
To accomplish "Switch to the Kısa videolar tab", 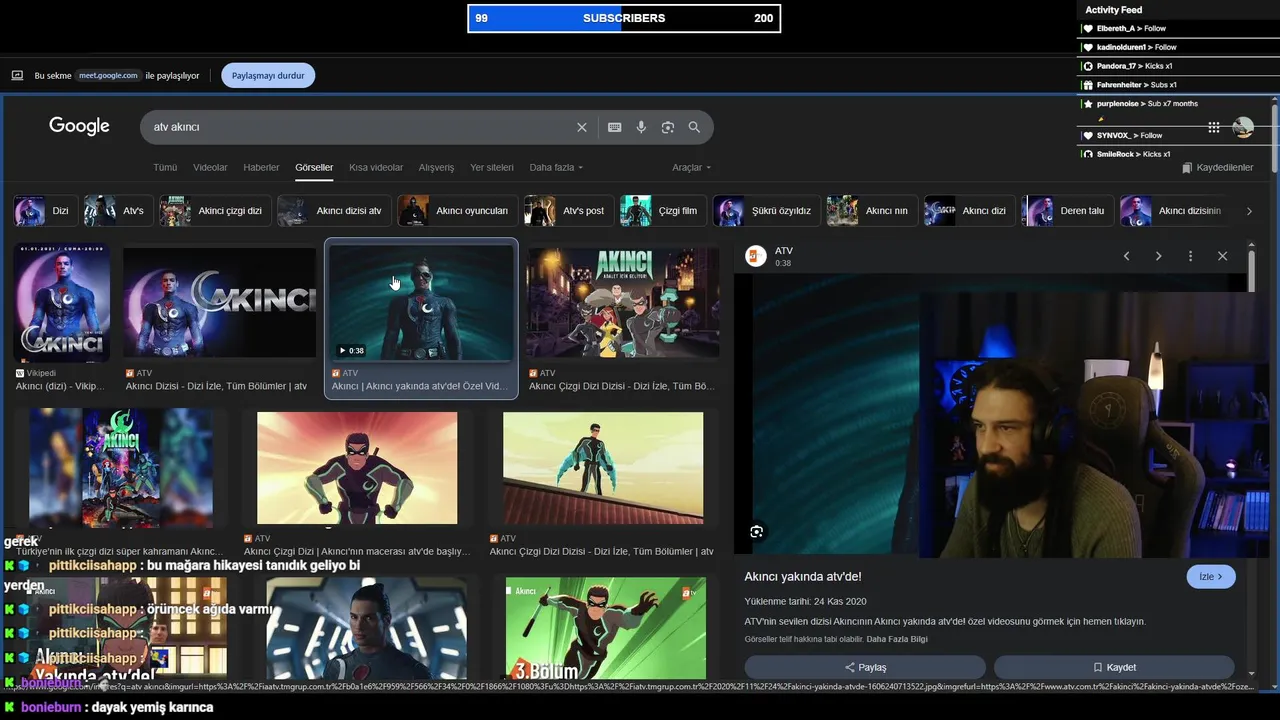I will [x=376, y=168].
